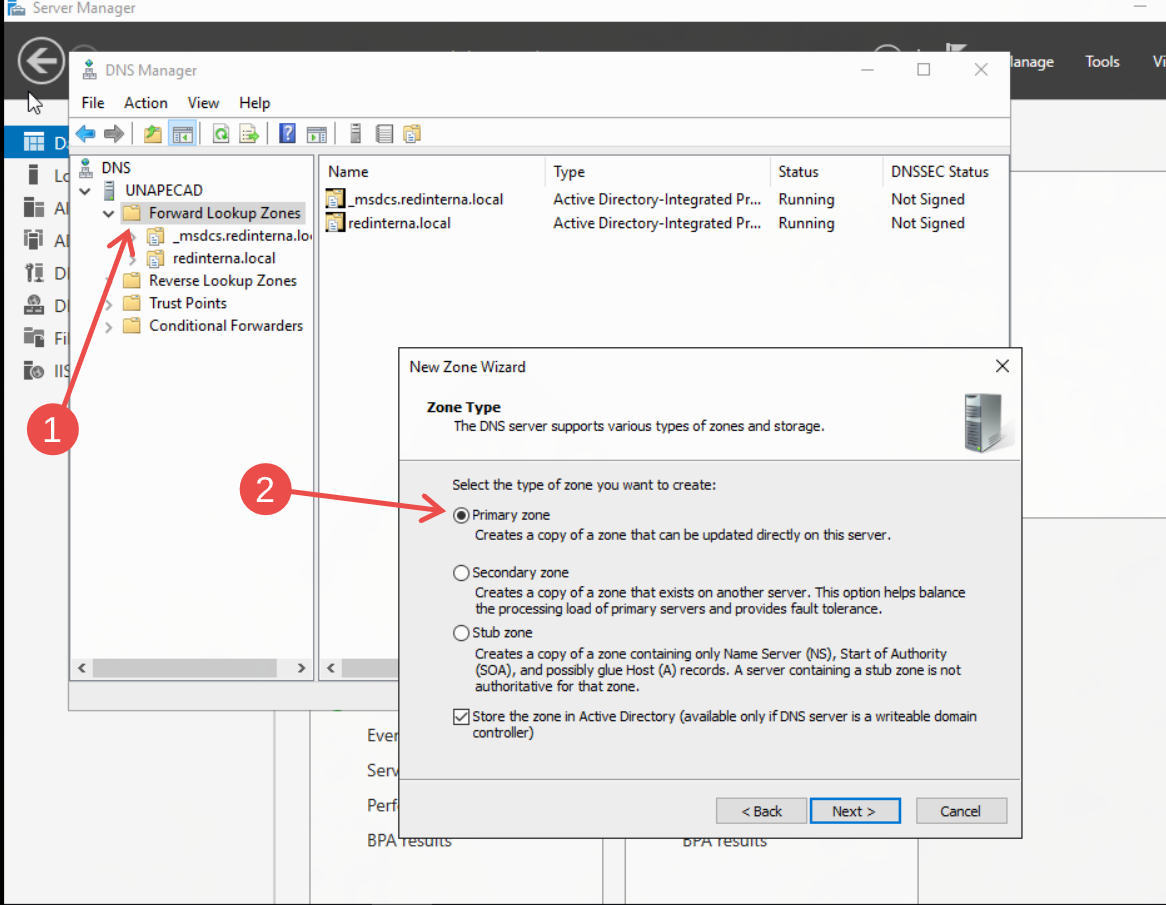The width and height of the screenshot is (1166, 905).
Task: Collapse the UNAPECAD server node
Action: pyautogui.click(x=86, y=191)
